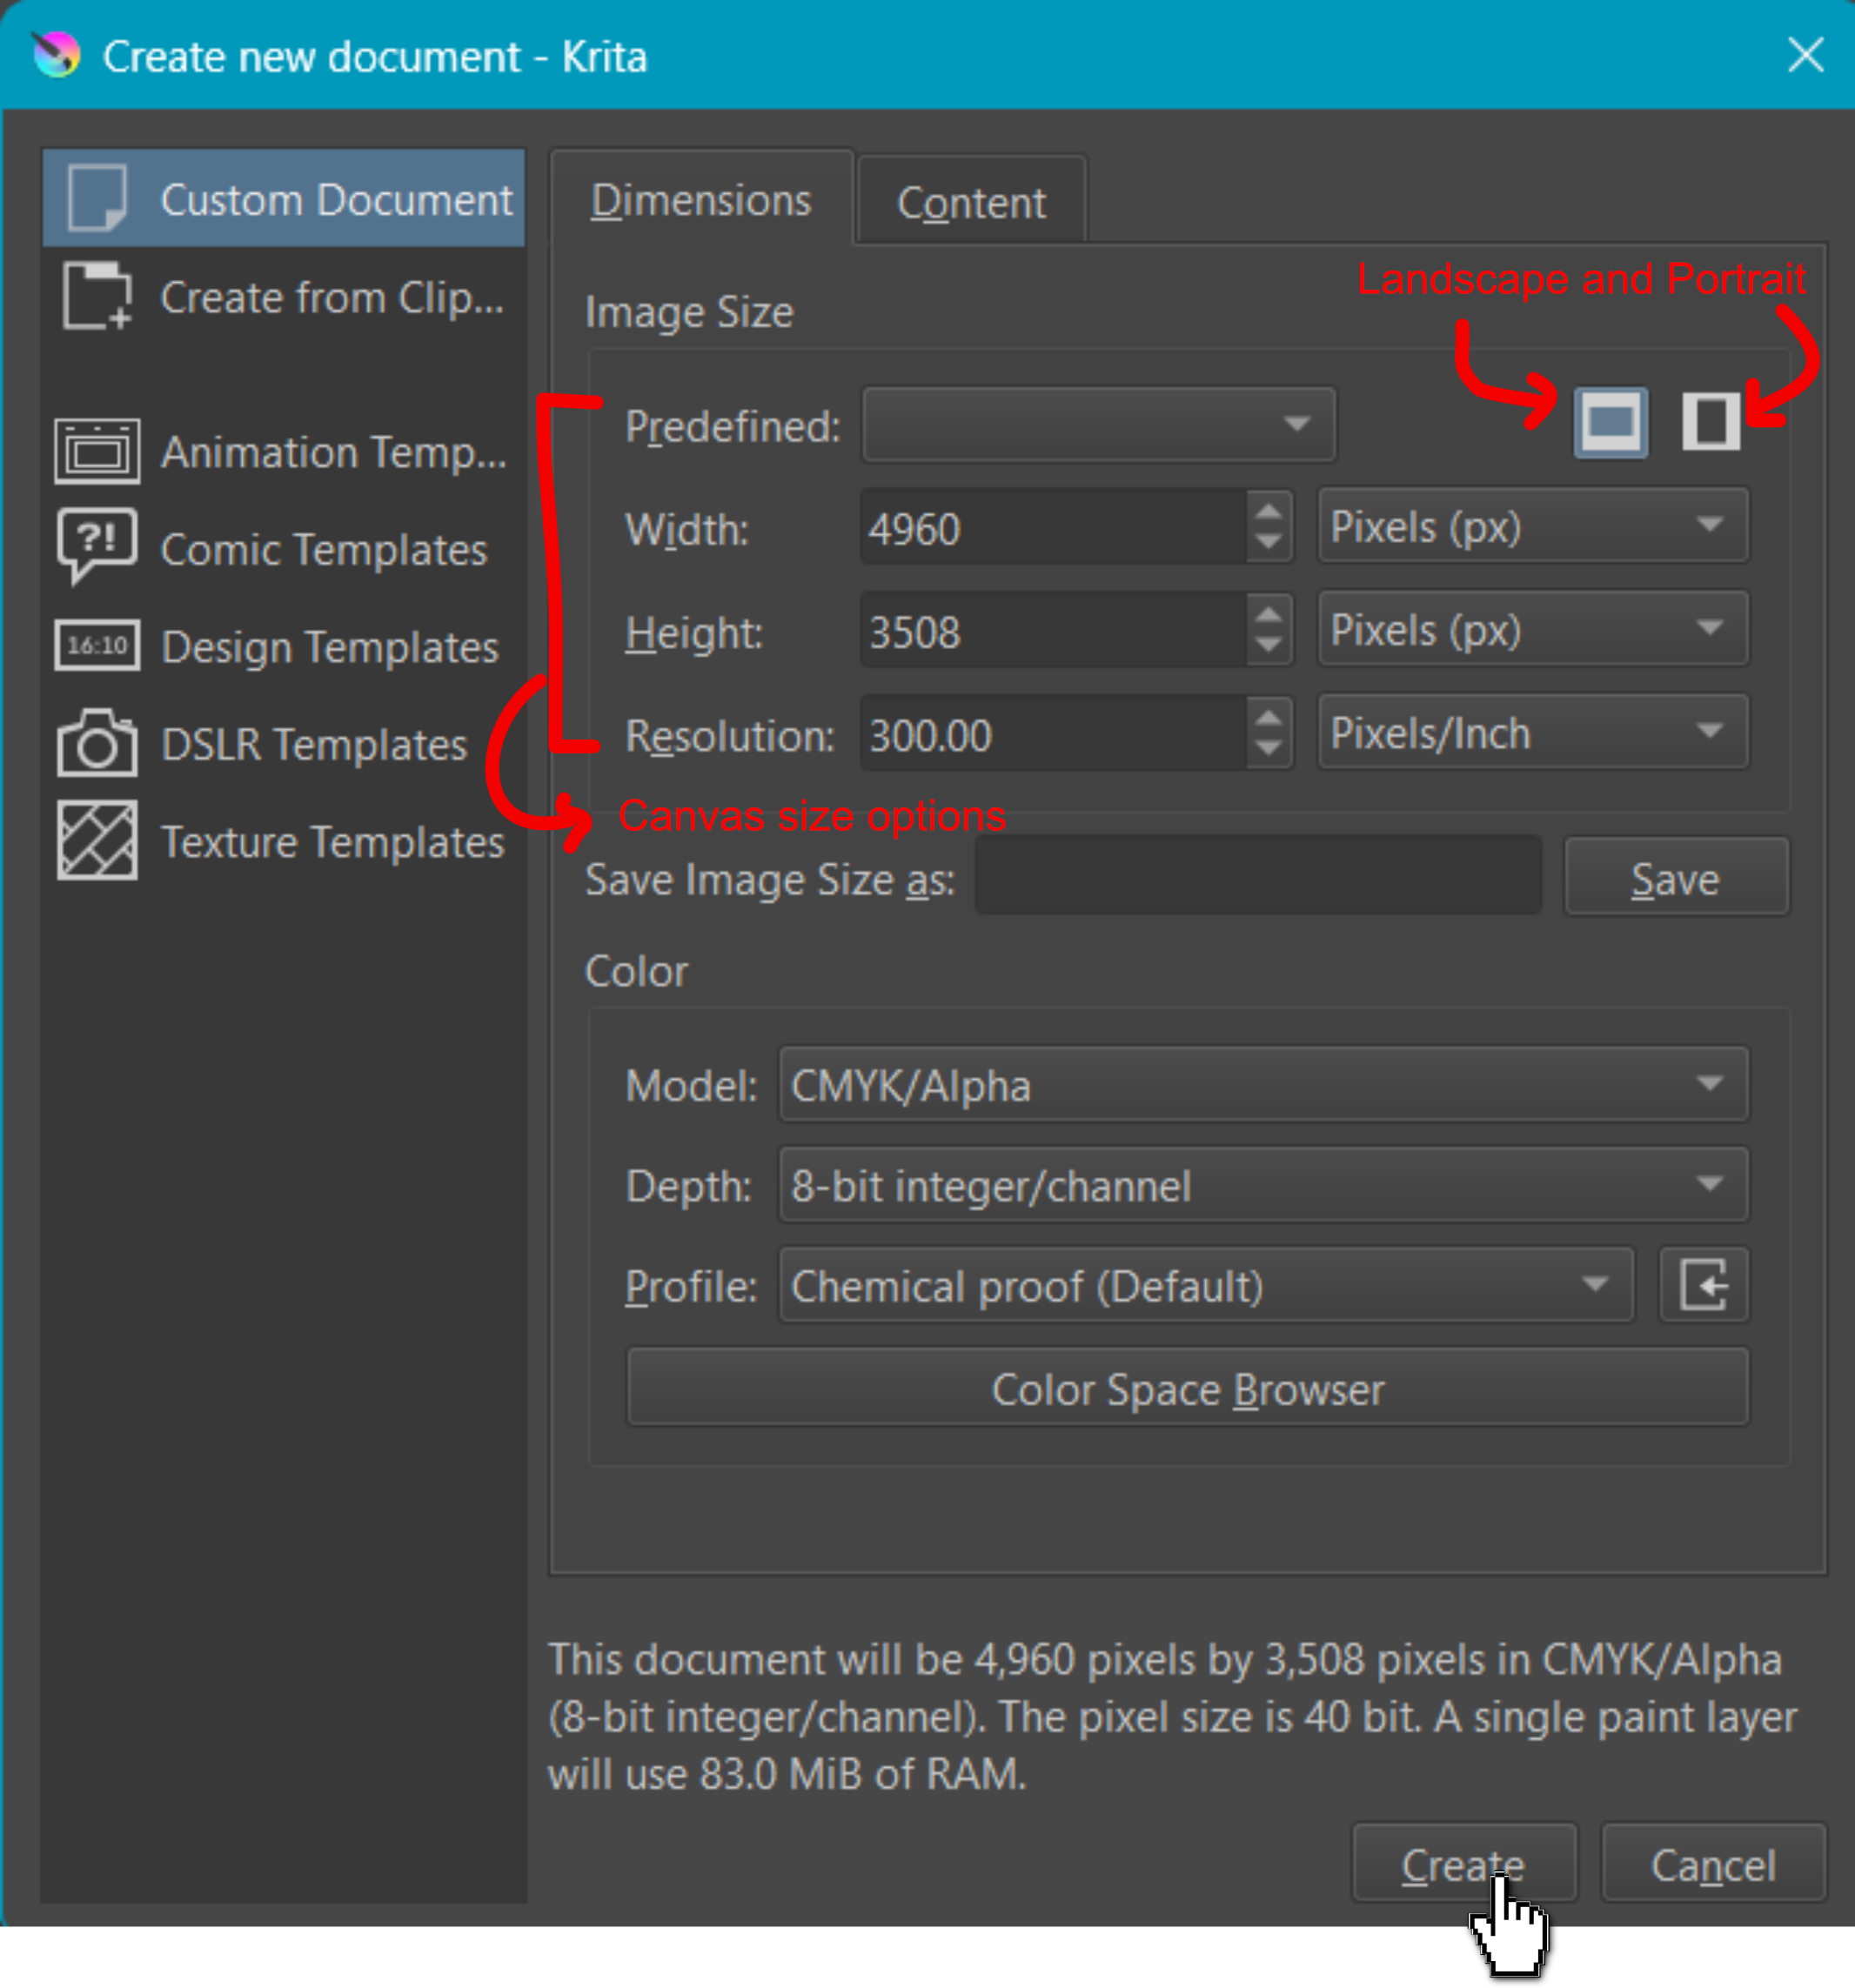Click the import profile icon button
Image resolution: width=1855 pixels, height=1988 pixels.
pyautogui.click(x=1704, y=1285)
